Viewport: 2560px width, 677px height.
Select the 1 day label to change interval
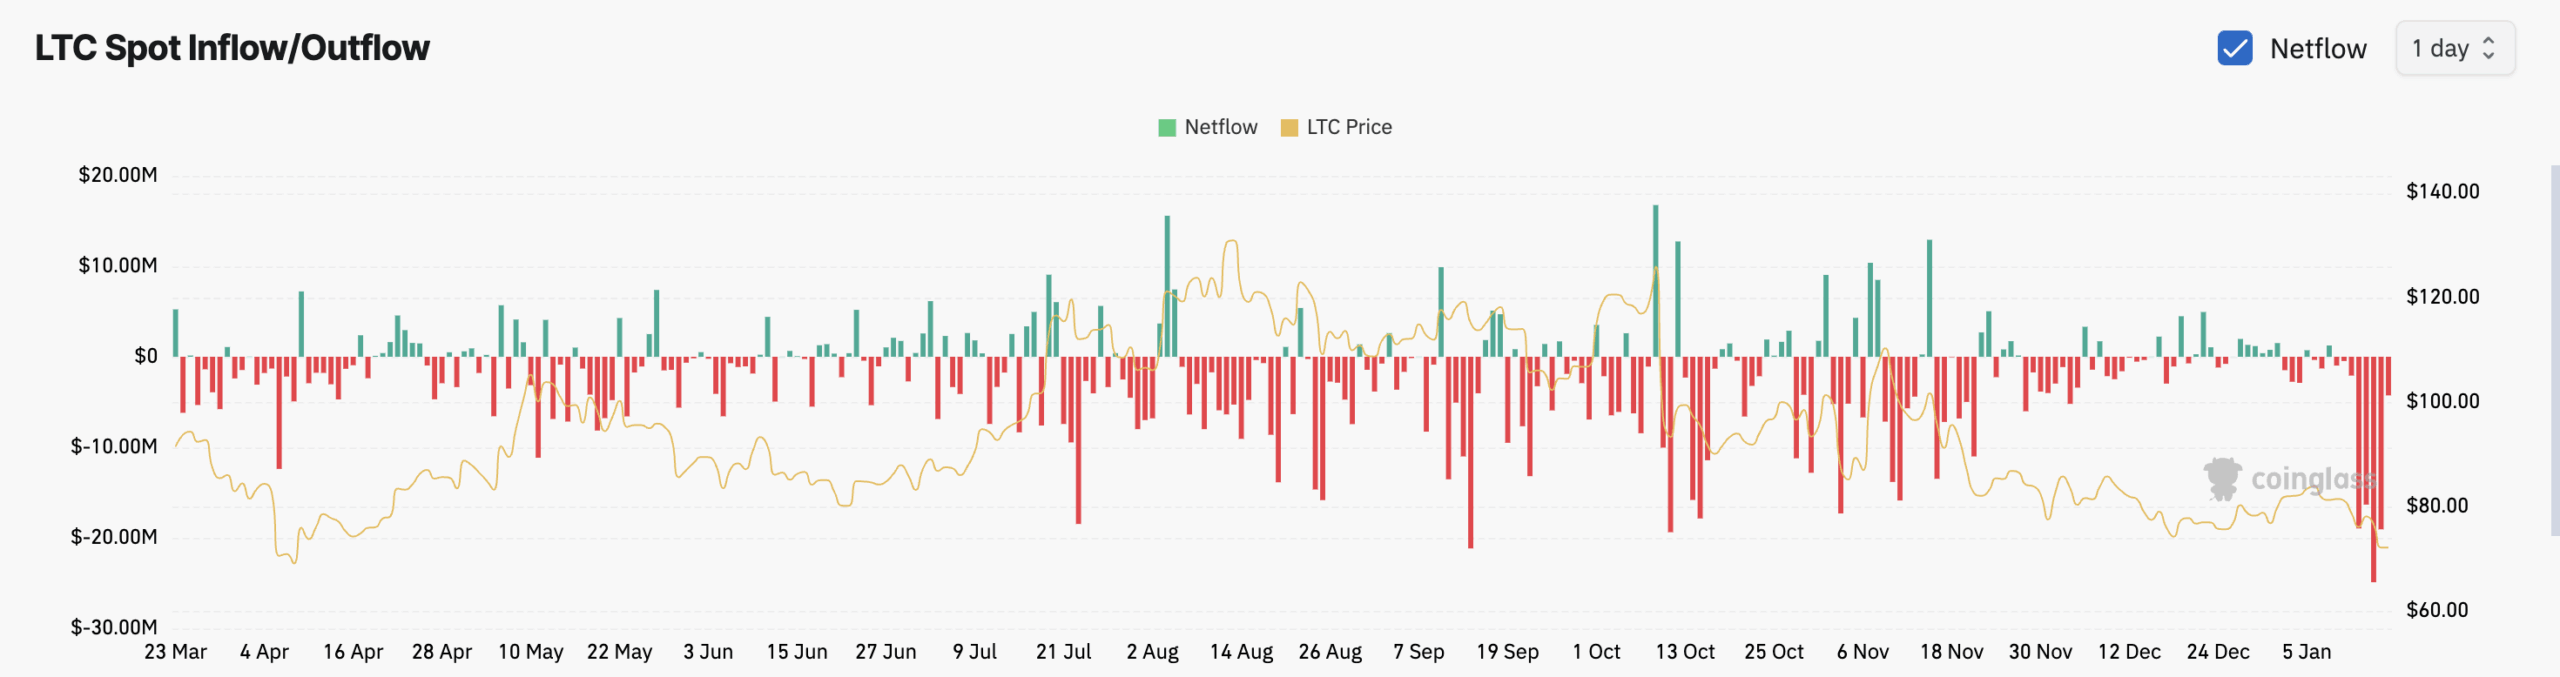[2440, 47]
